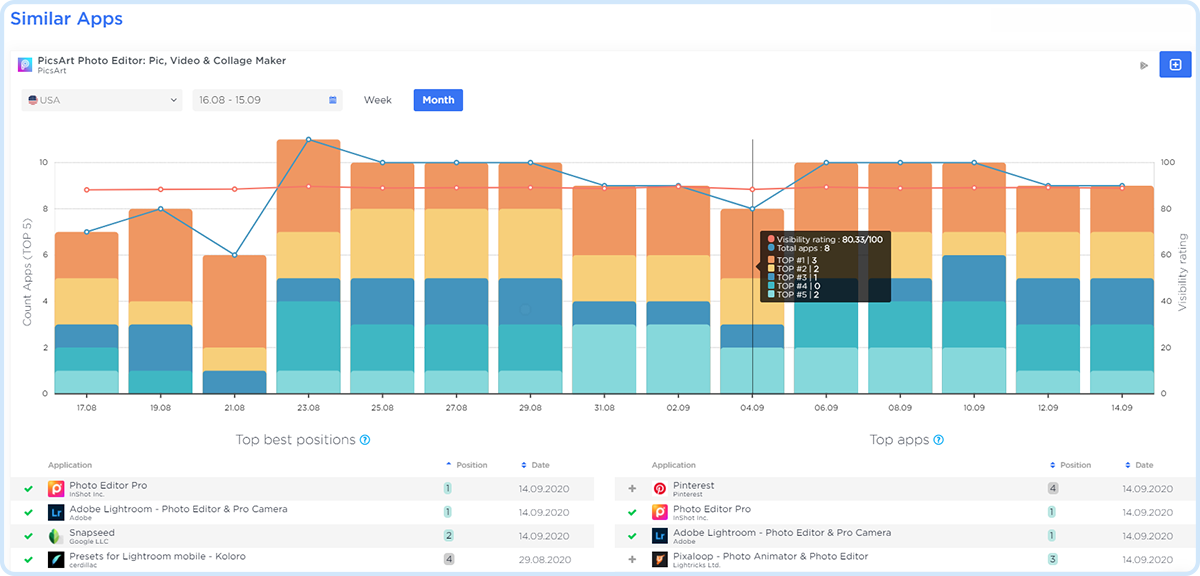The height and width of the screenshot is (576, 1200).
Task: Click the Snapseed app icon
Action: point(56,536)
